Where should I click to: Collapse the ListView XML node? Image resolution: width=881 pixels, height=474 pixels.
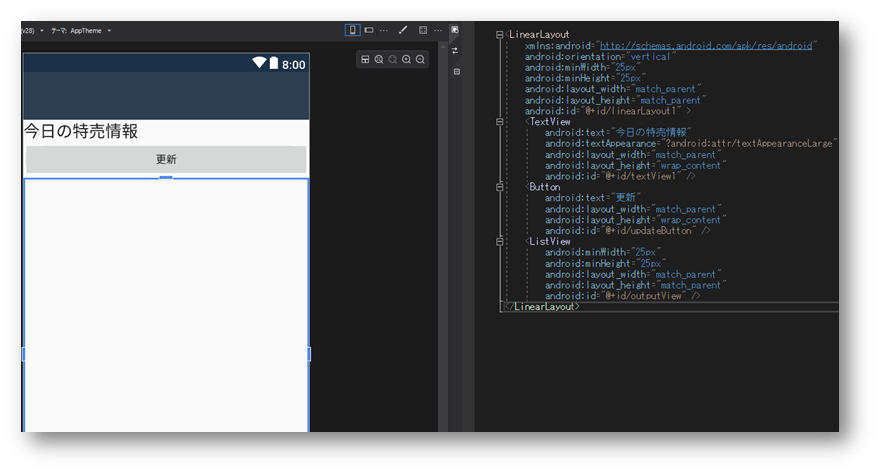tap(499, 241)
